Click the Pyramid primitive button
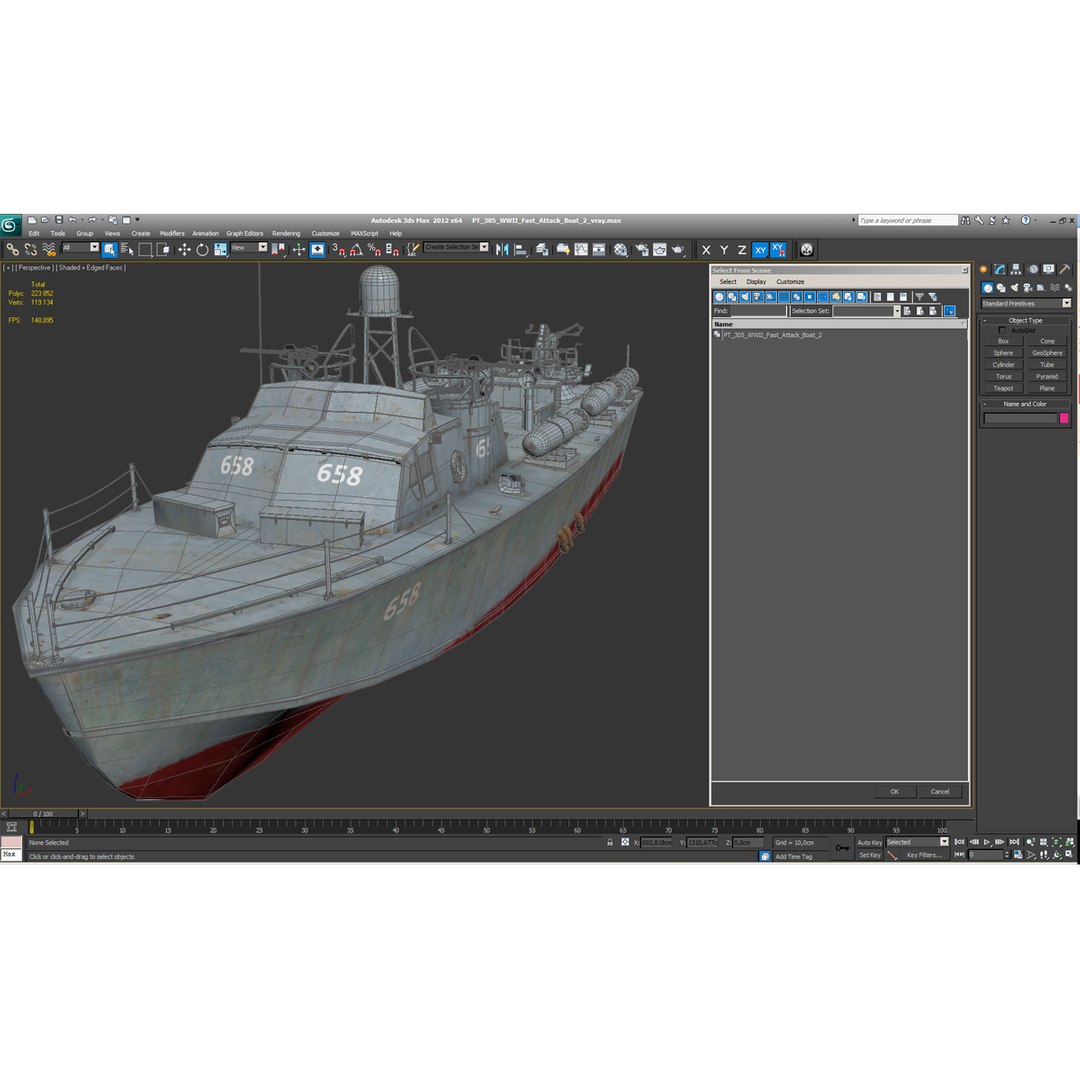The height and width of the screenshot is (1080, 1080). [1047, 376]
